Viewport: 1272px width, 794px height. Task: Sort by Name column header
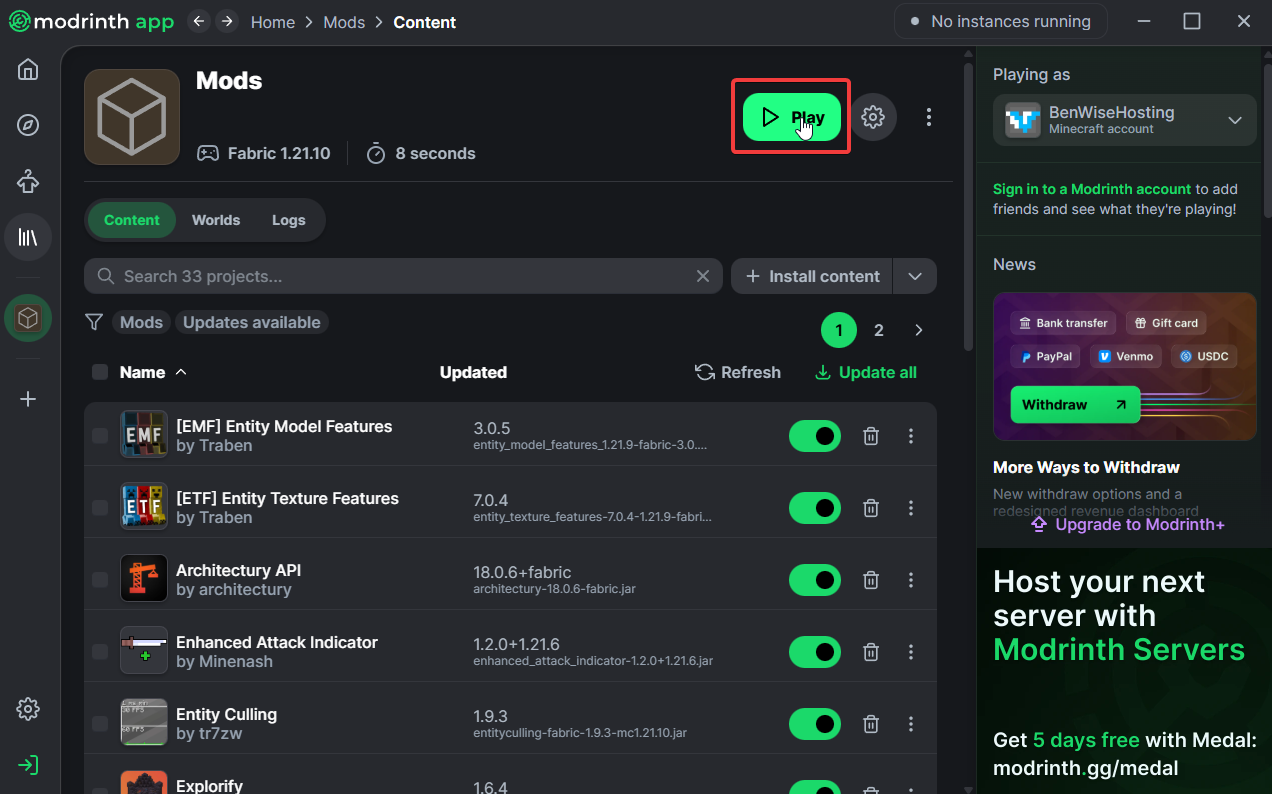point(153,372)
